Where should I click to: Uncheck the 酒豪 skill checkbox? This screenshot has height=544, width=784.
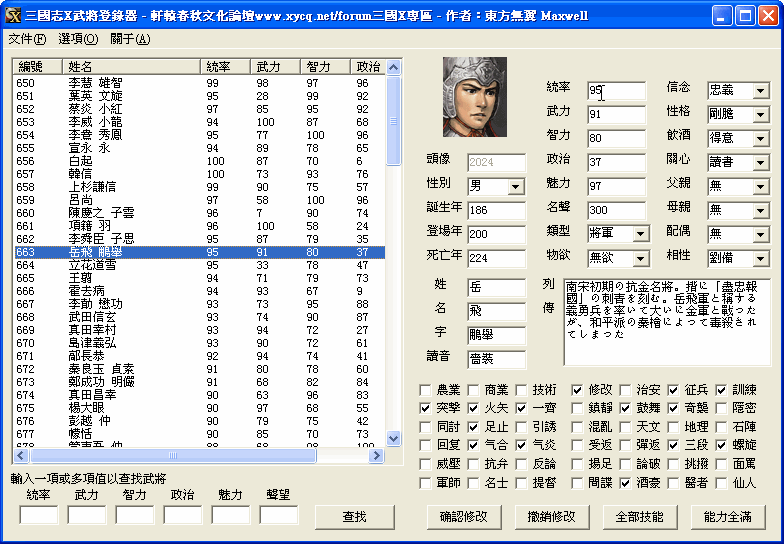point(625,483)
